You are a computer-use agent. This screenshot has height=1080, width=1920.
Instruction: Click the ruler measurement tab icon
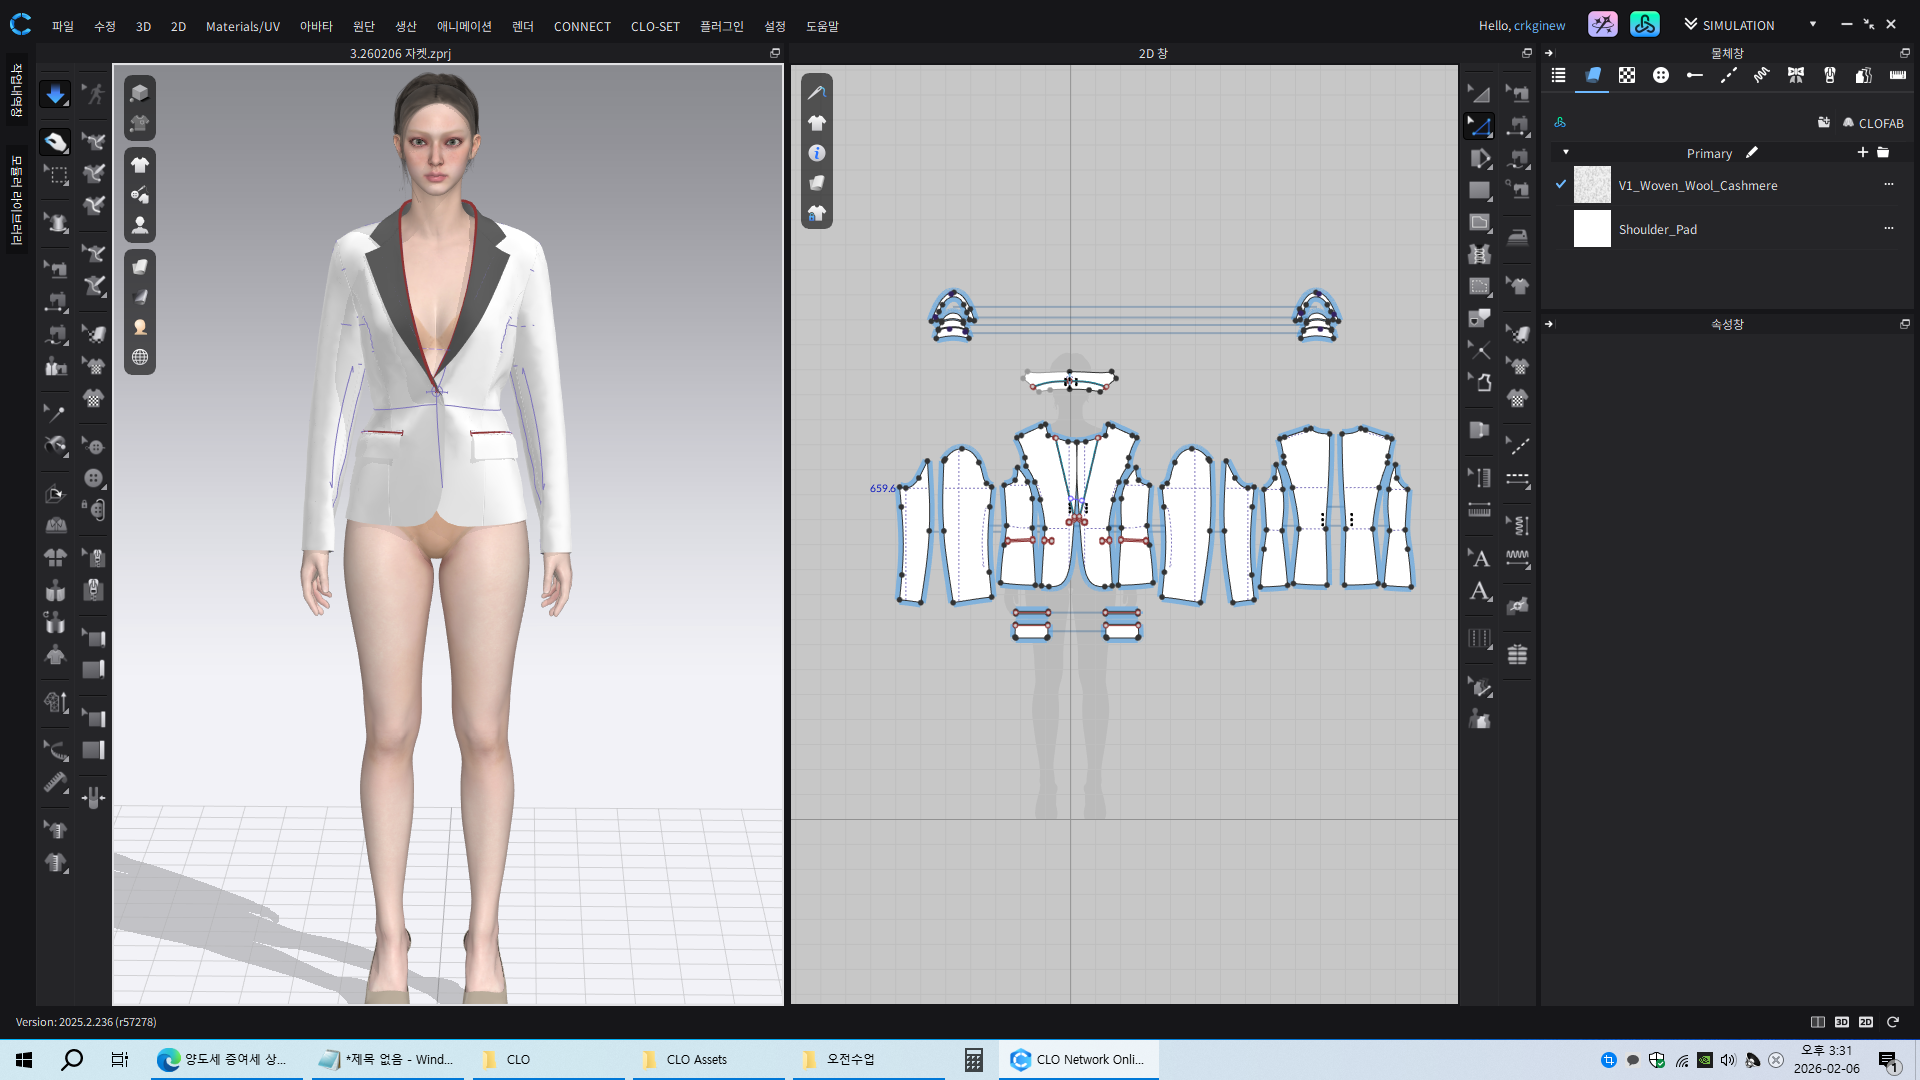[x=1897, y=75]
